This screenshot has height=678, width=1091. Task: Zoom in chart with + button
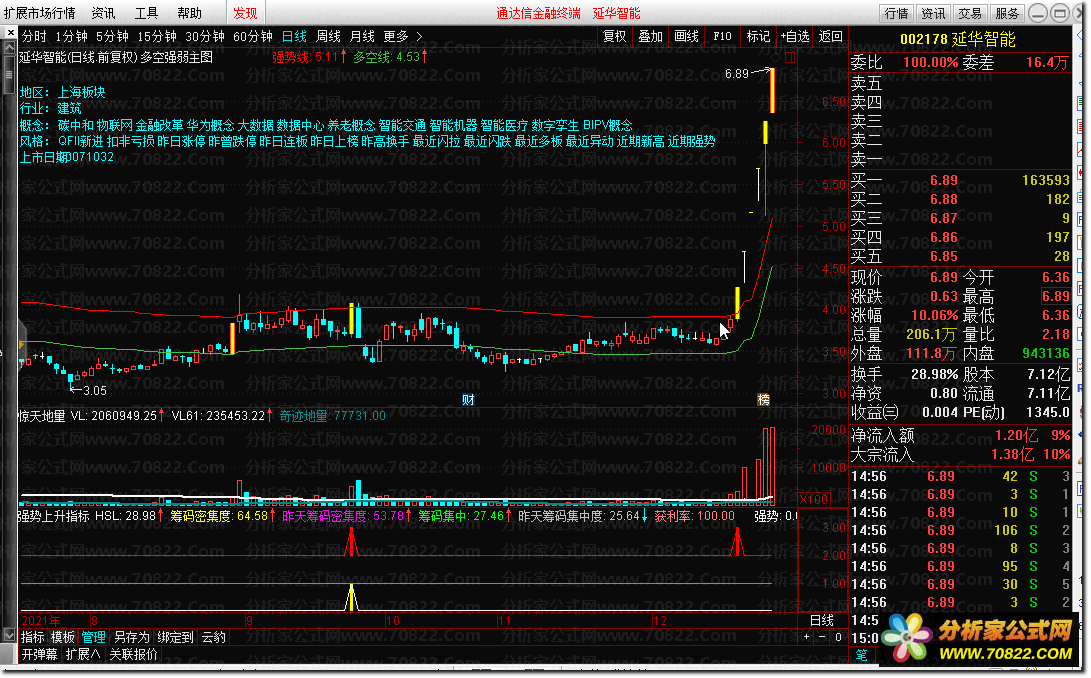pos(806,637)
